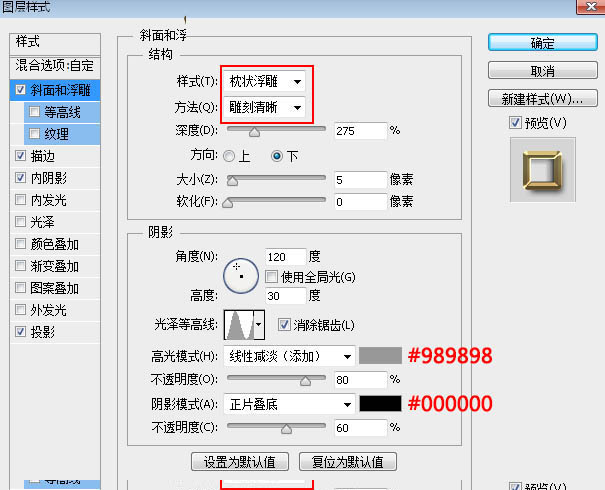
Task: Click shadow 不透明度(C) slider handle
Action: 286,429
